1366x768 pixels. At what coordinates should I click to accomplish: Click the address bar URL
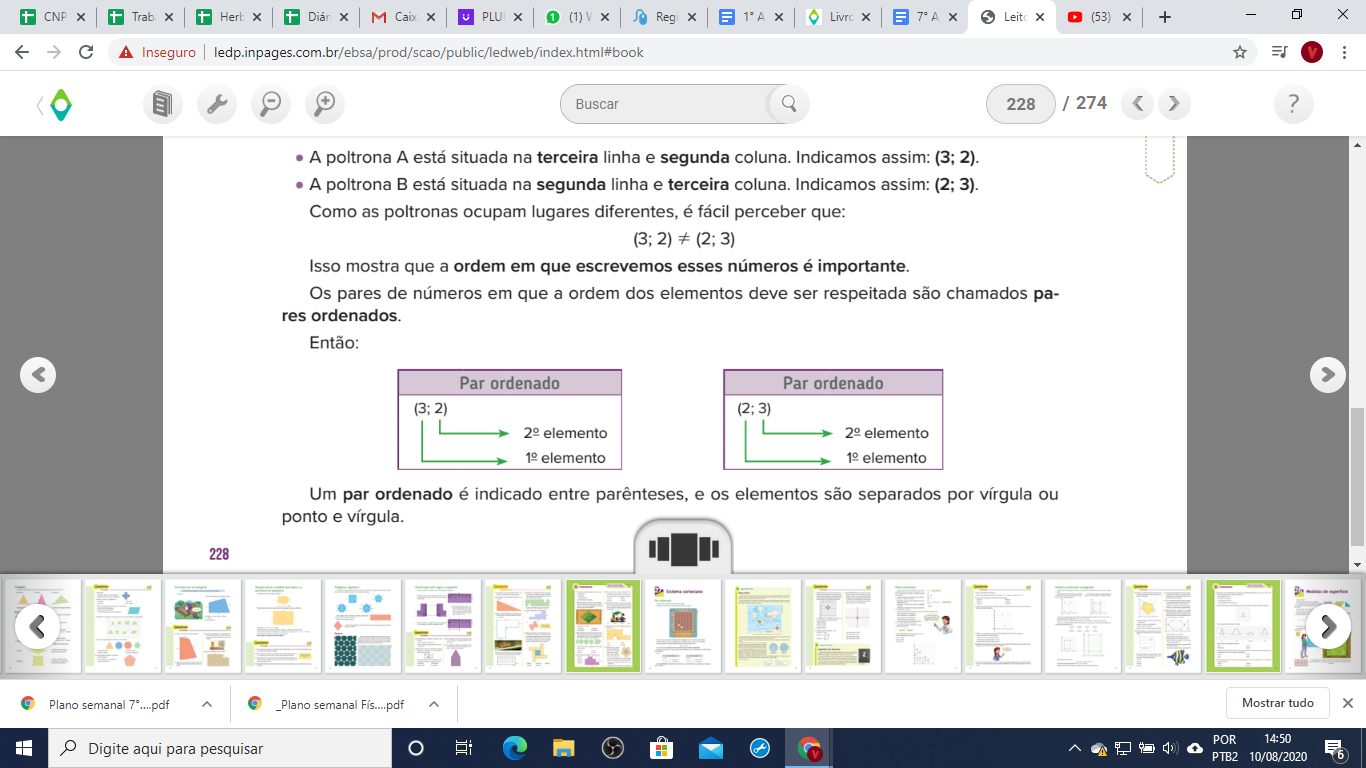pos(428,52)
